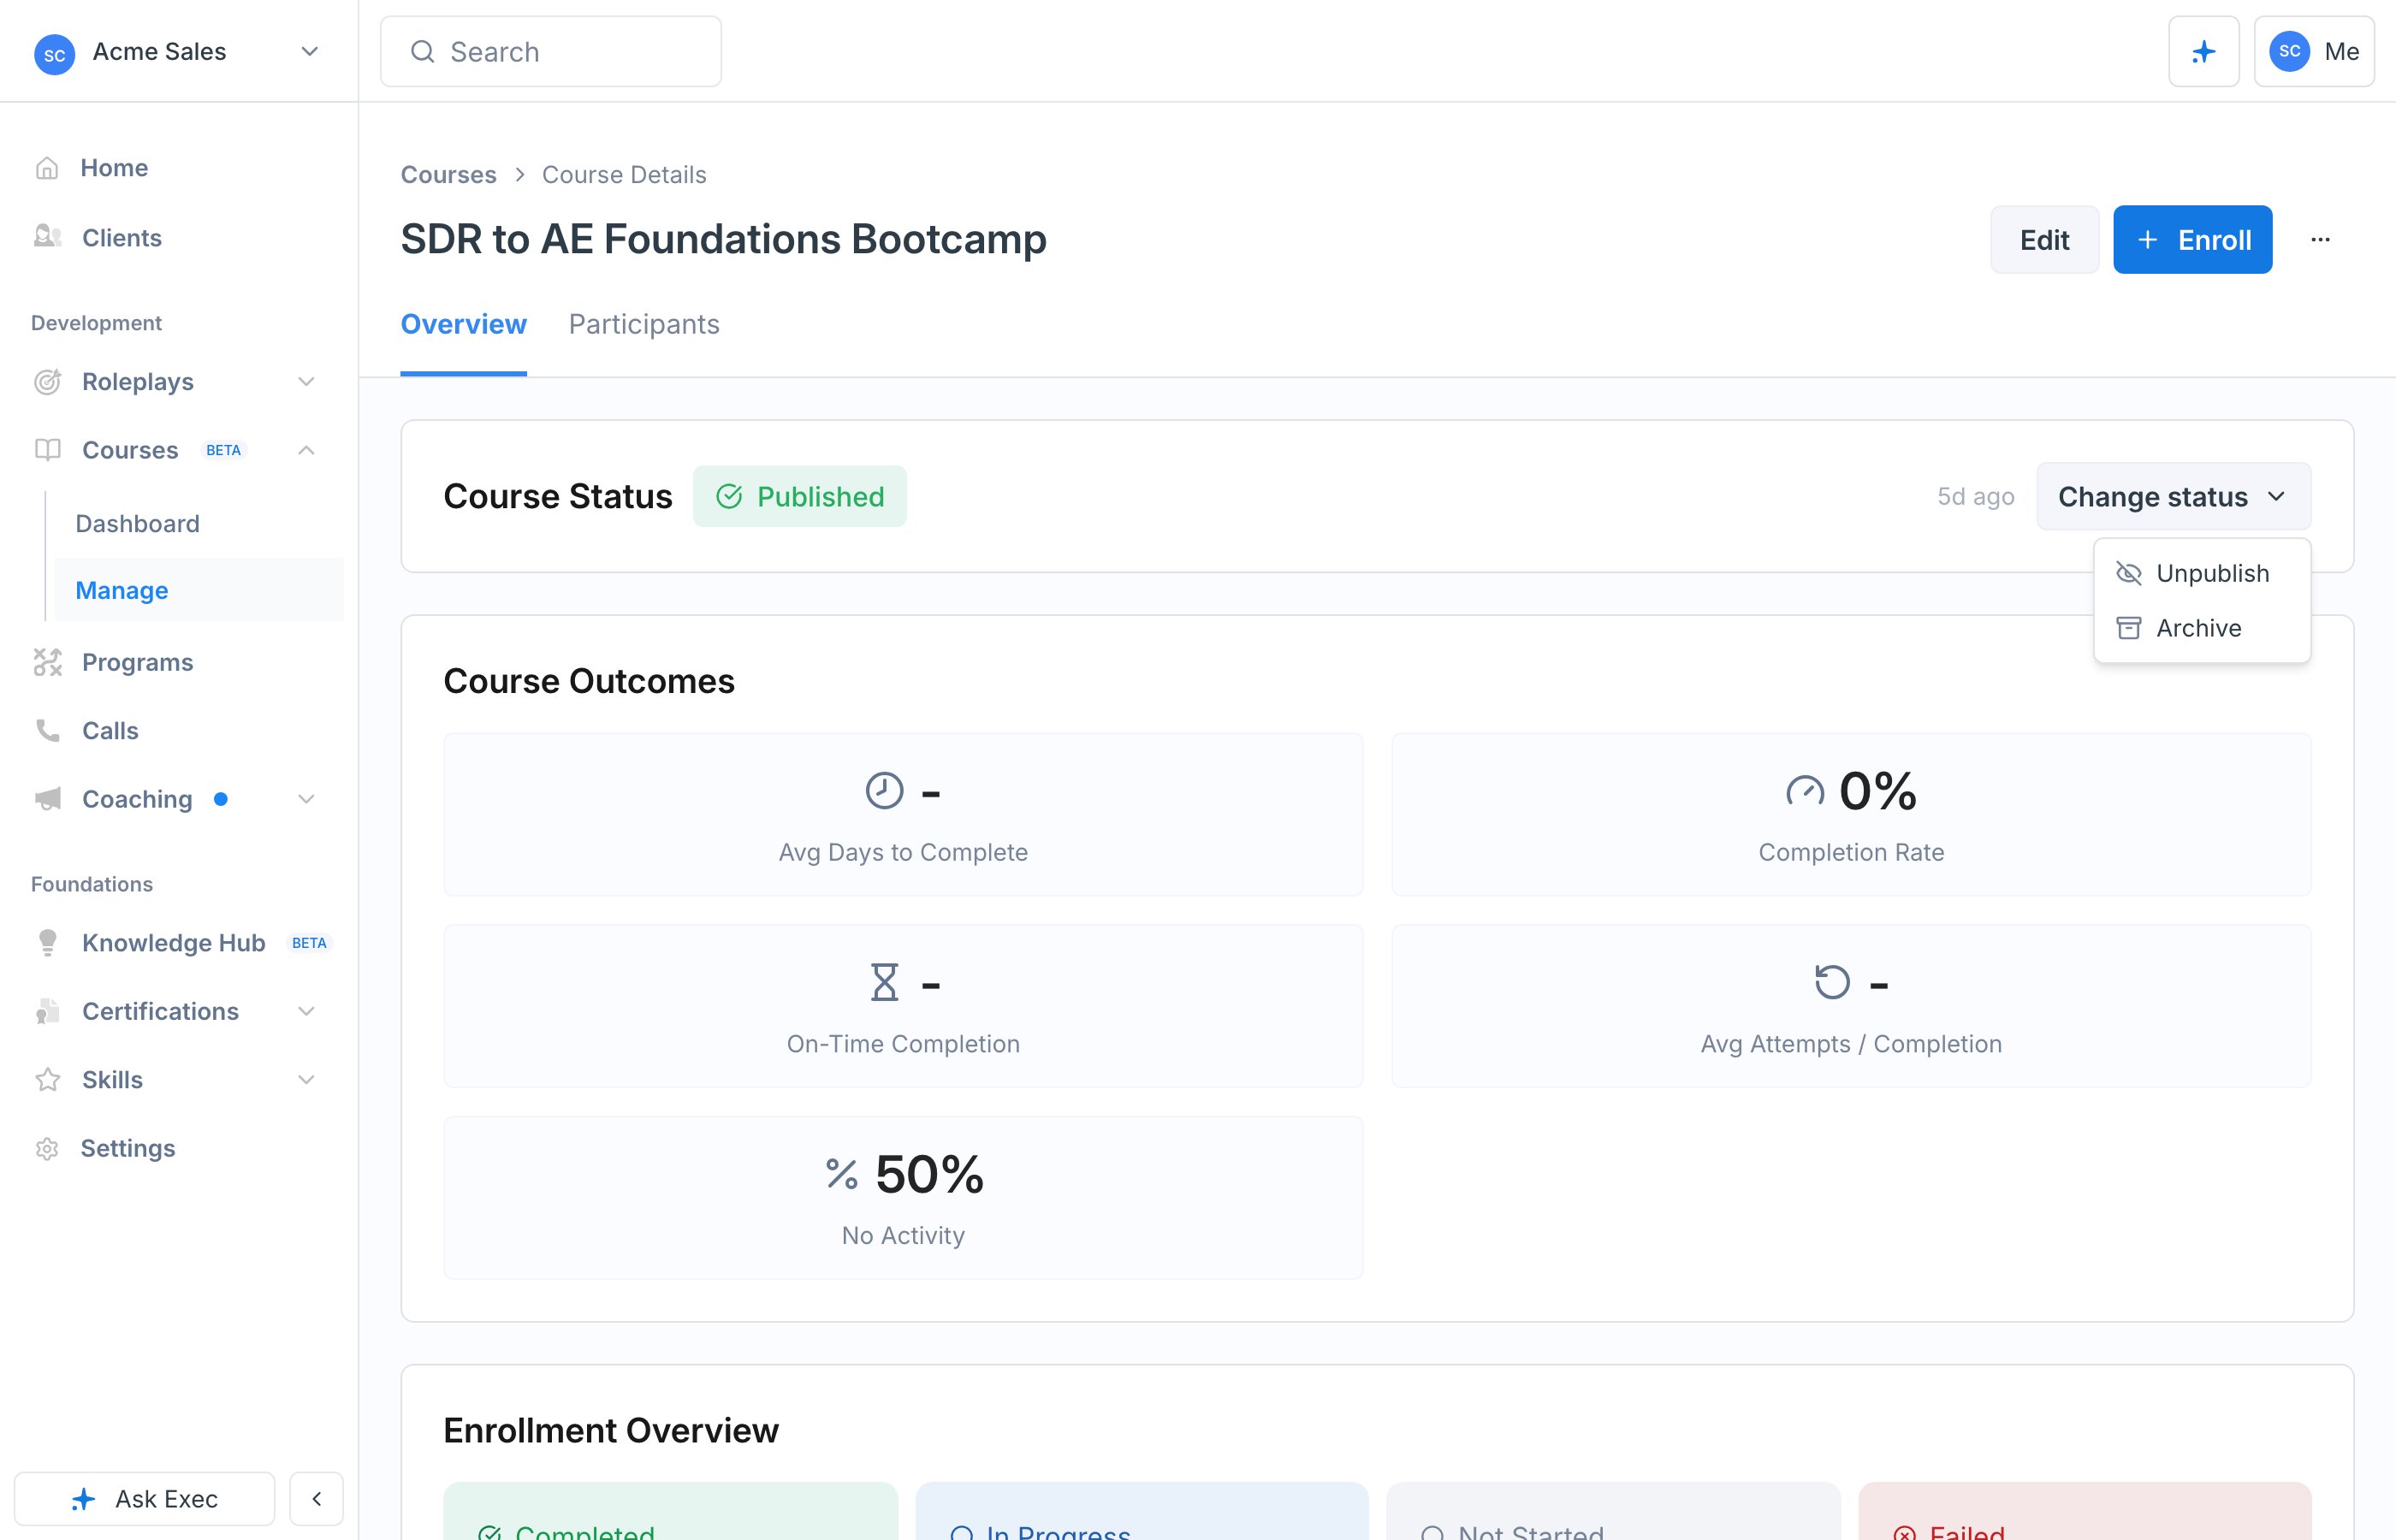Click the Completion Rate card
Screen dimensions: 2396x1540
click(1851, 814)
